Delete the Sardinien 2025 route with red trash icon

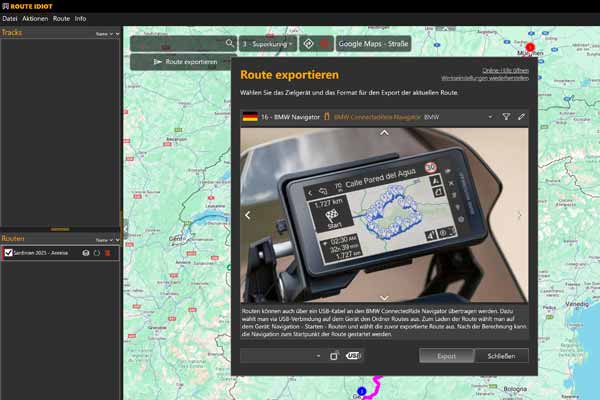pos(108,253)
